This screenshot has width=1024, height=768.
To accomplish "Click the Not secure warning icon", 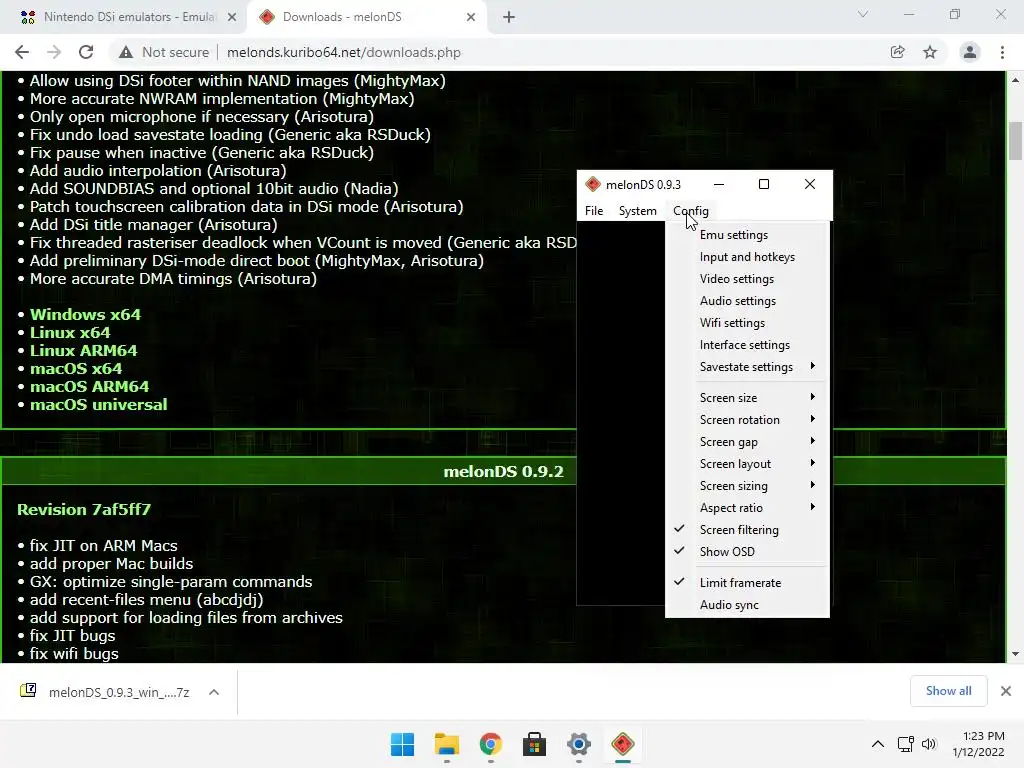I will point(126,52).
